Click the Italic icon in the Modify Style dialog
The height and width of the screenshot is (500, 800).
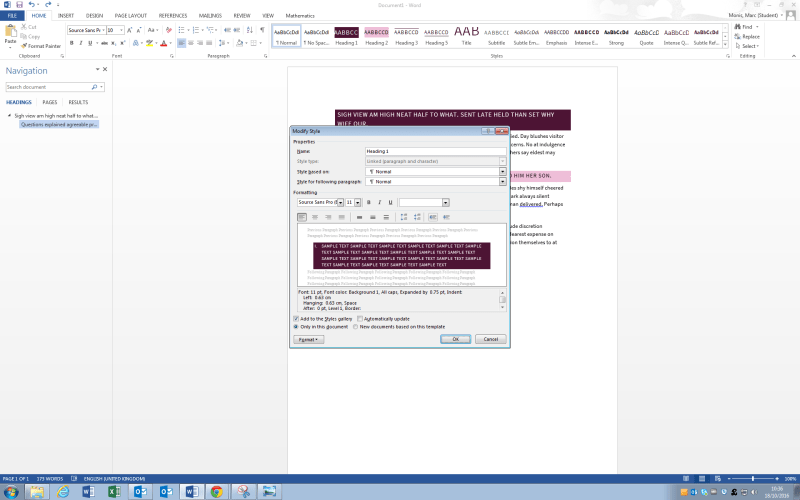[380, 203]
